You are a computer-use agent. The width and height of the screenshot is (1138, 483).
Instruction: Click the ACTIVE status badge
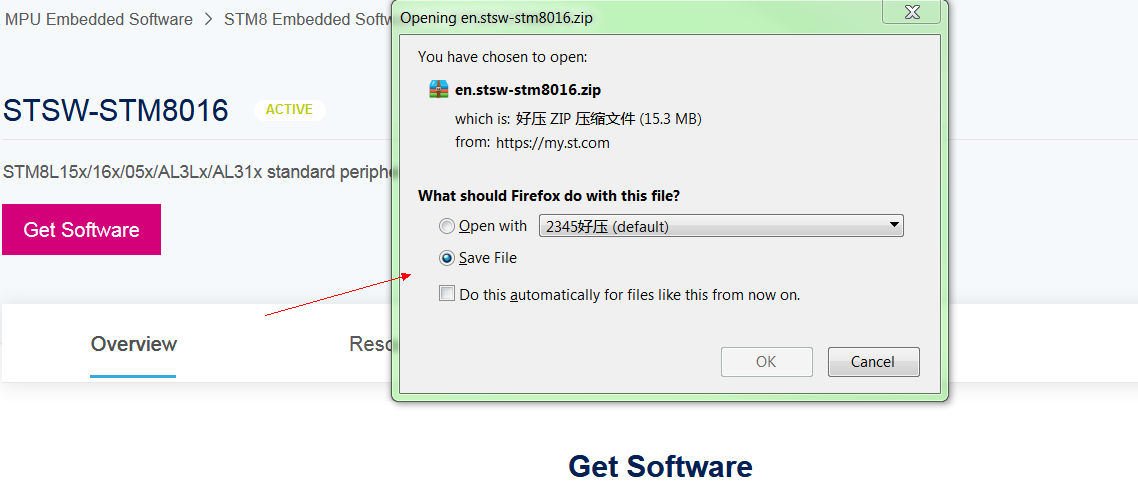289,110
